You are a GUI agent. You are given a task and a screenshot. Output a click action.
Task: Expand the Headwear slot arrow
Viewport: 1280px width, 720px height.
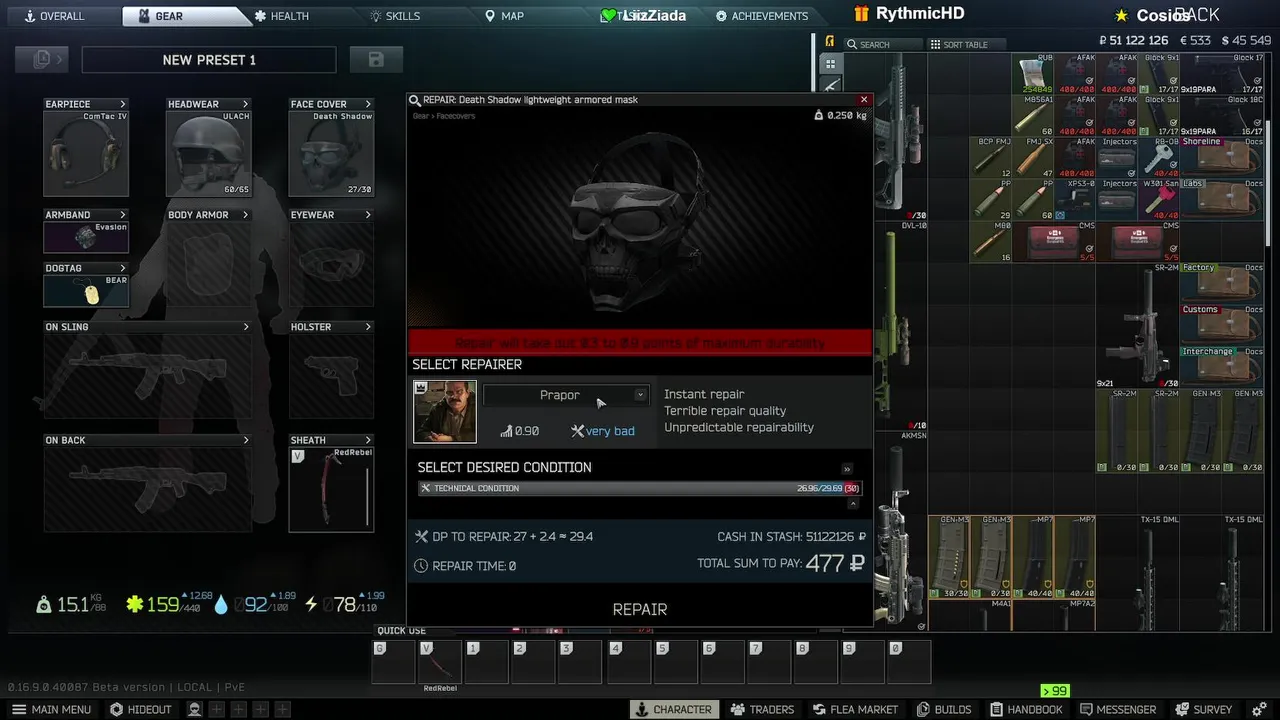pos(245,104)
